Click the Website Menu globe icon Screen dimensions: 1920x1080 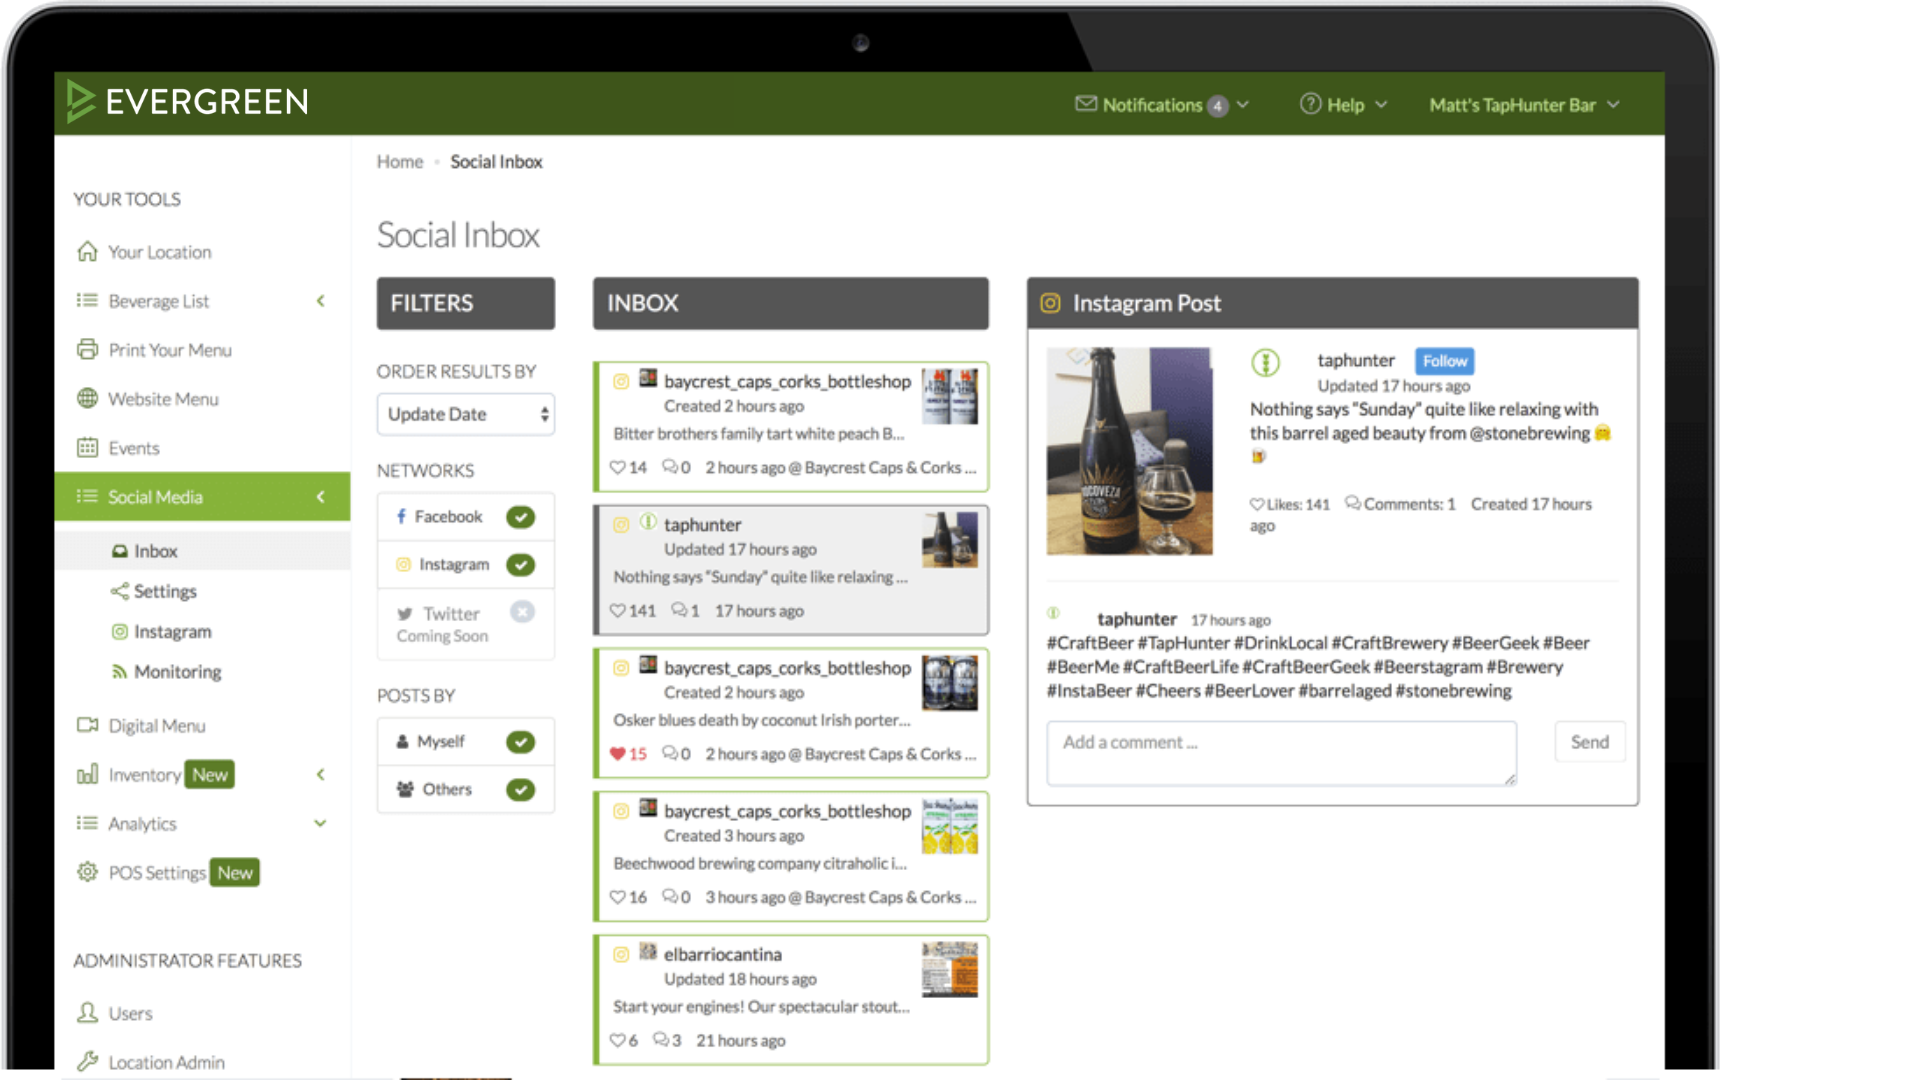(88, 399)
